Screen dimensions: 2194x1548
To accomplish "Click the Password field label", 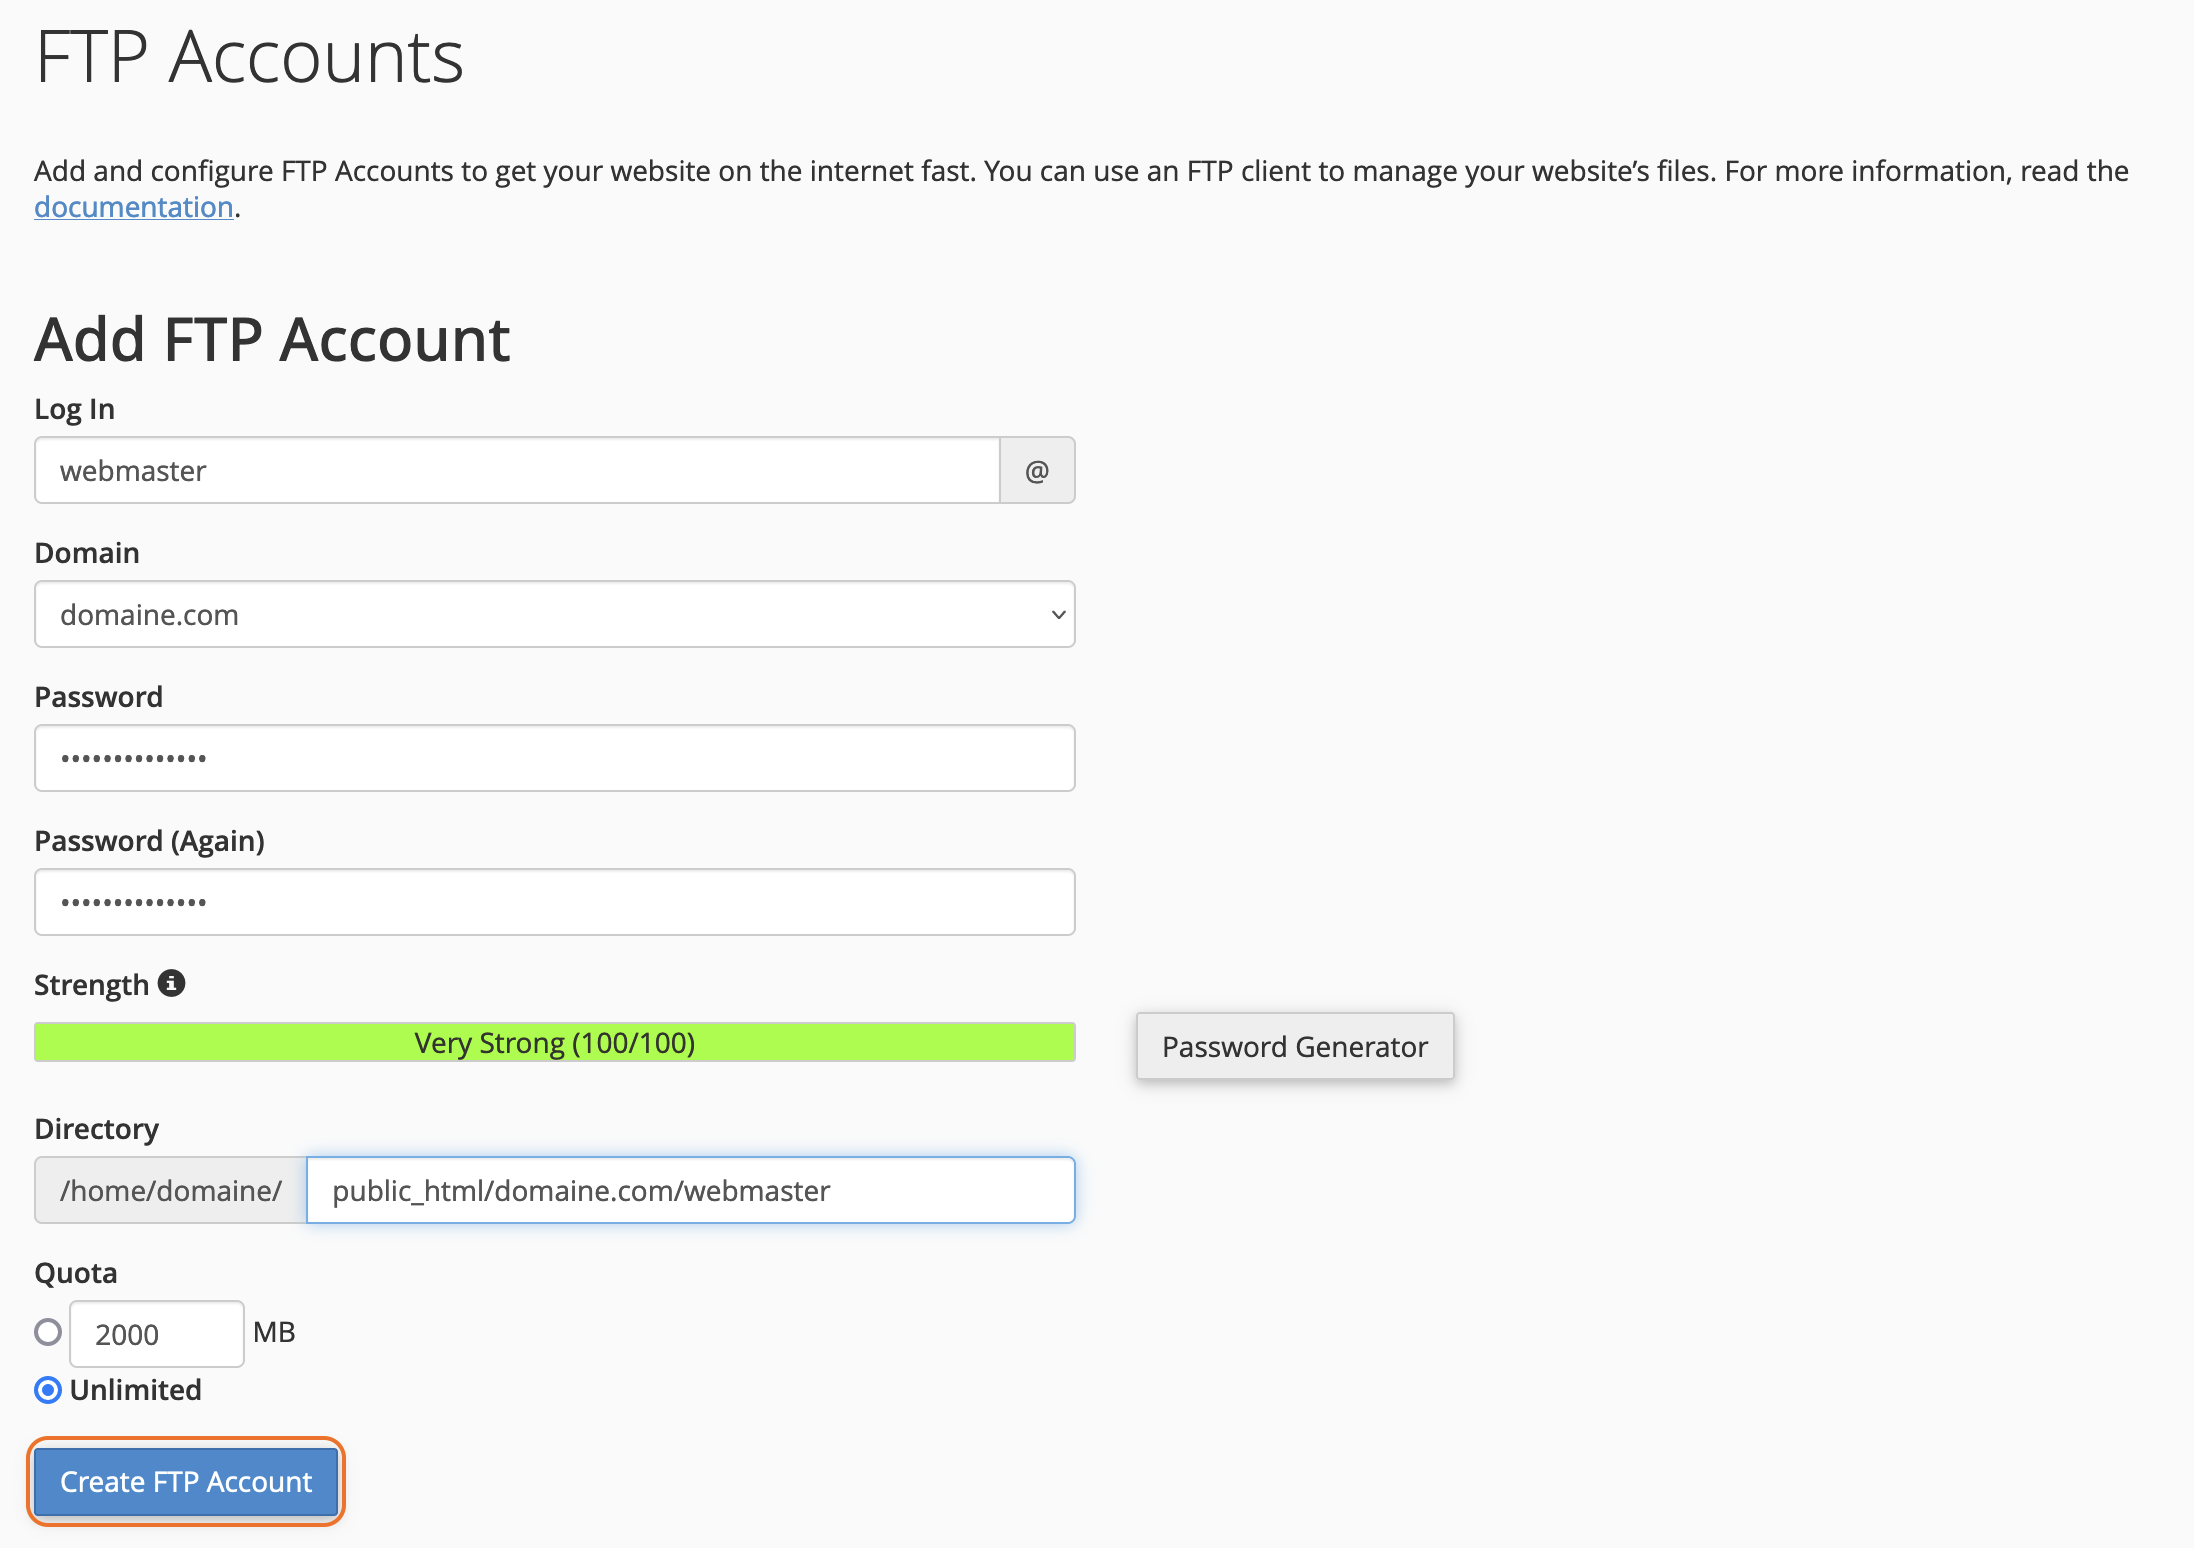I will point(99,697).
